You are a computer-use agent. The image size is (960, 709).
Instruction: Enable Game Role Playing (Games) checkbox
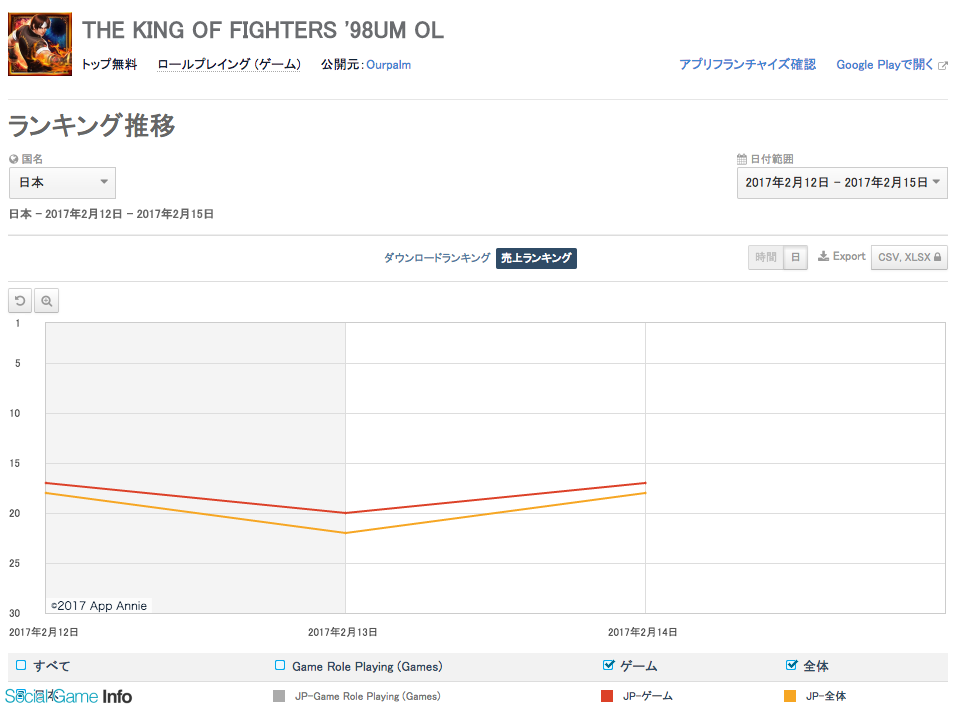(x=280, y=665)
